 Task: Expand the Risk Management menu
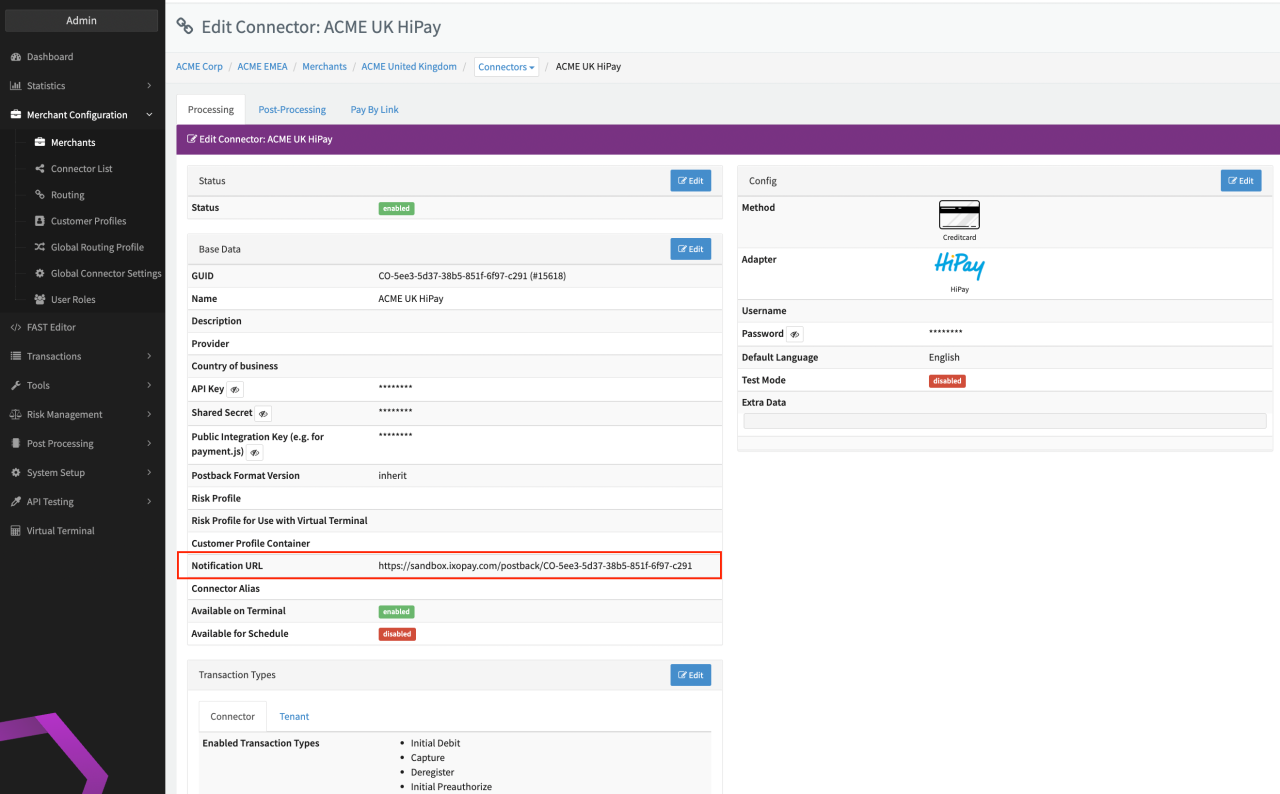(149, 414)
